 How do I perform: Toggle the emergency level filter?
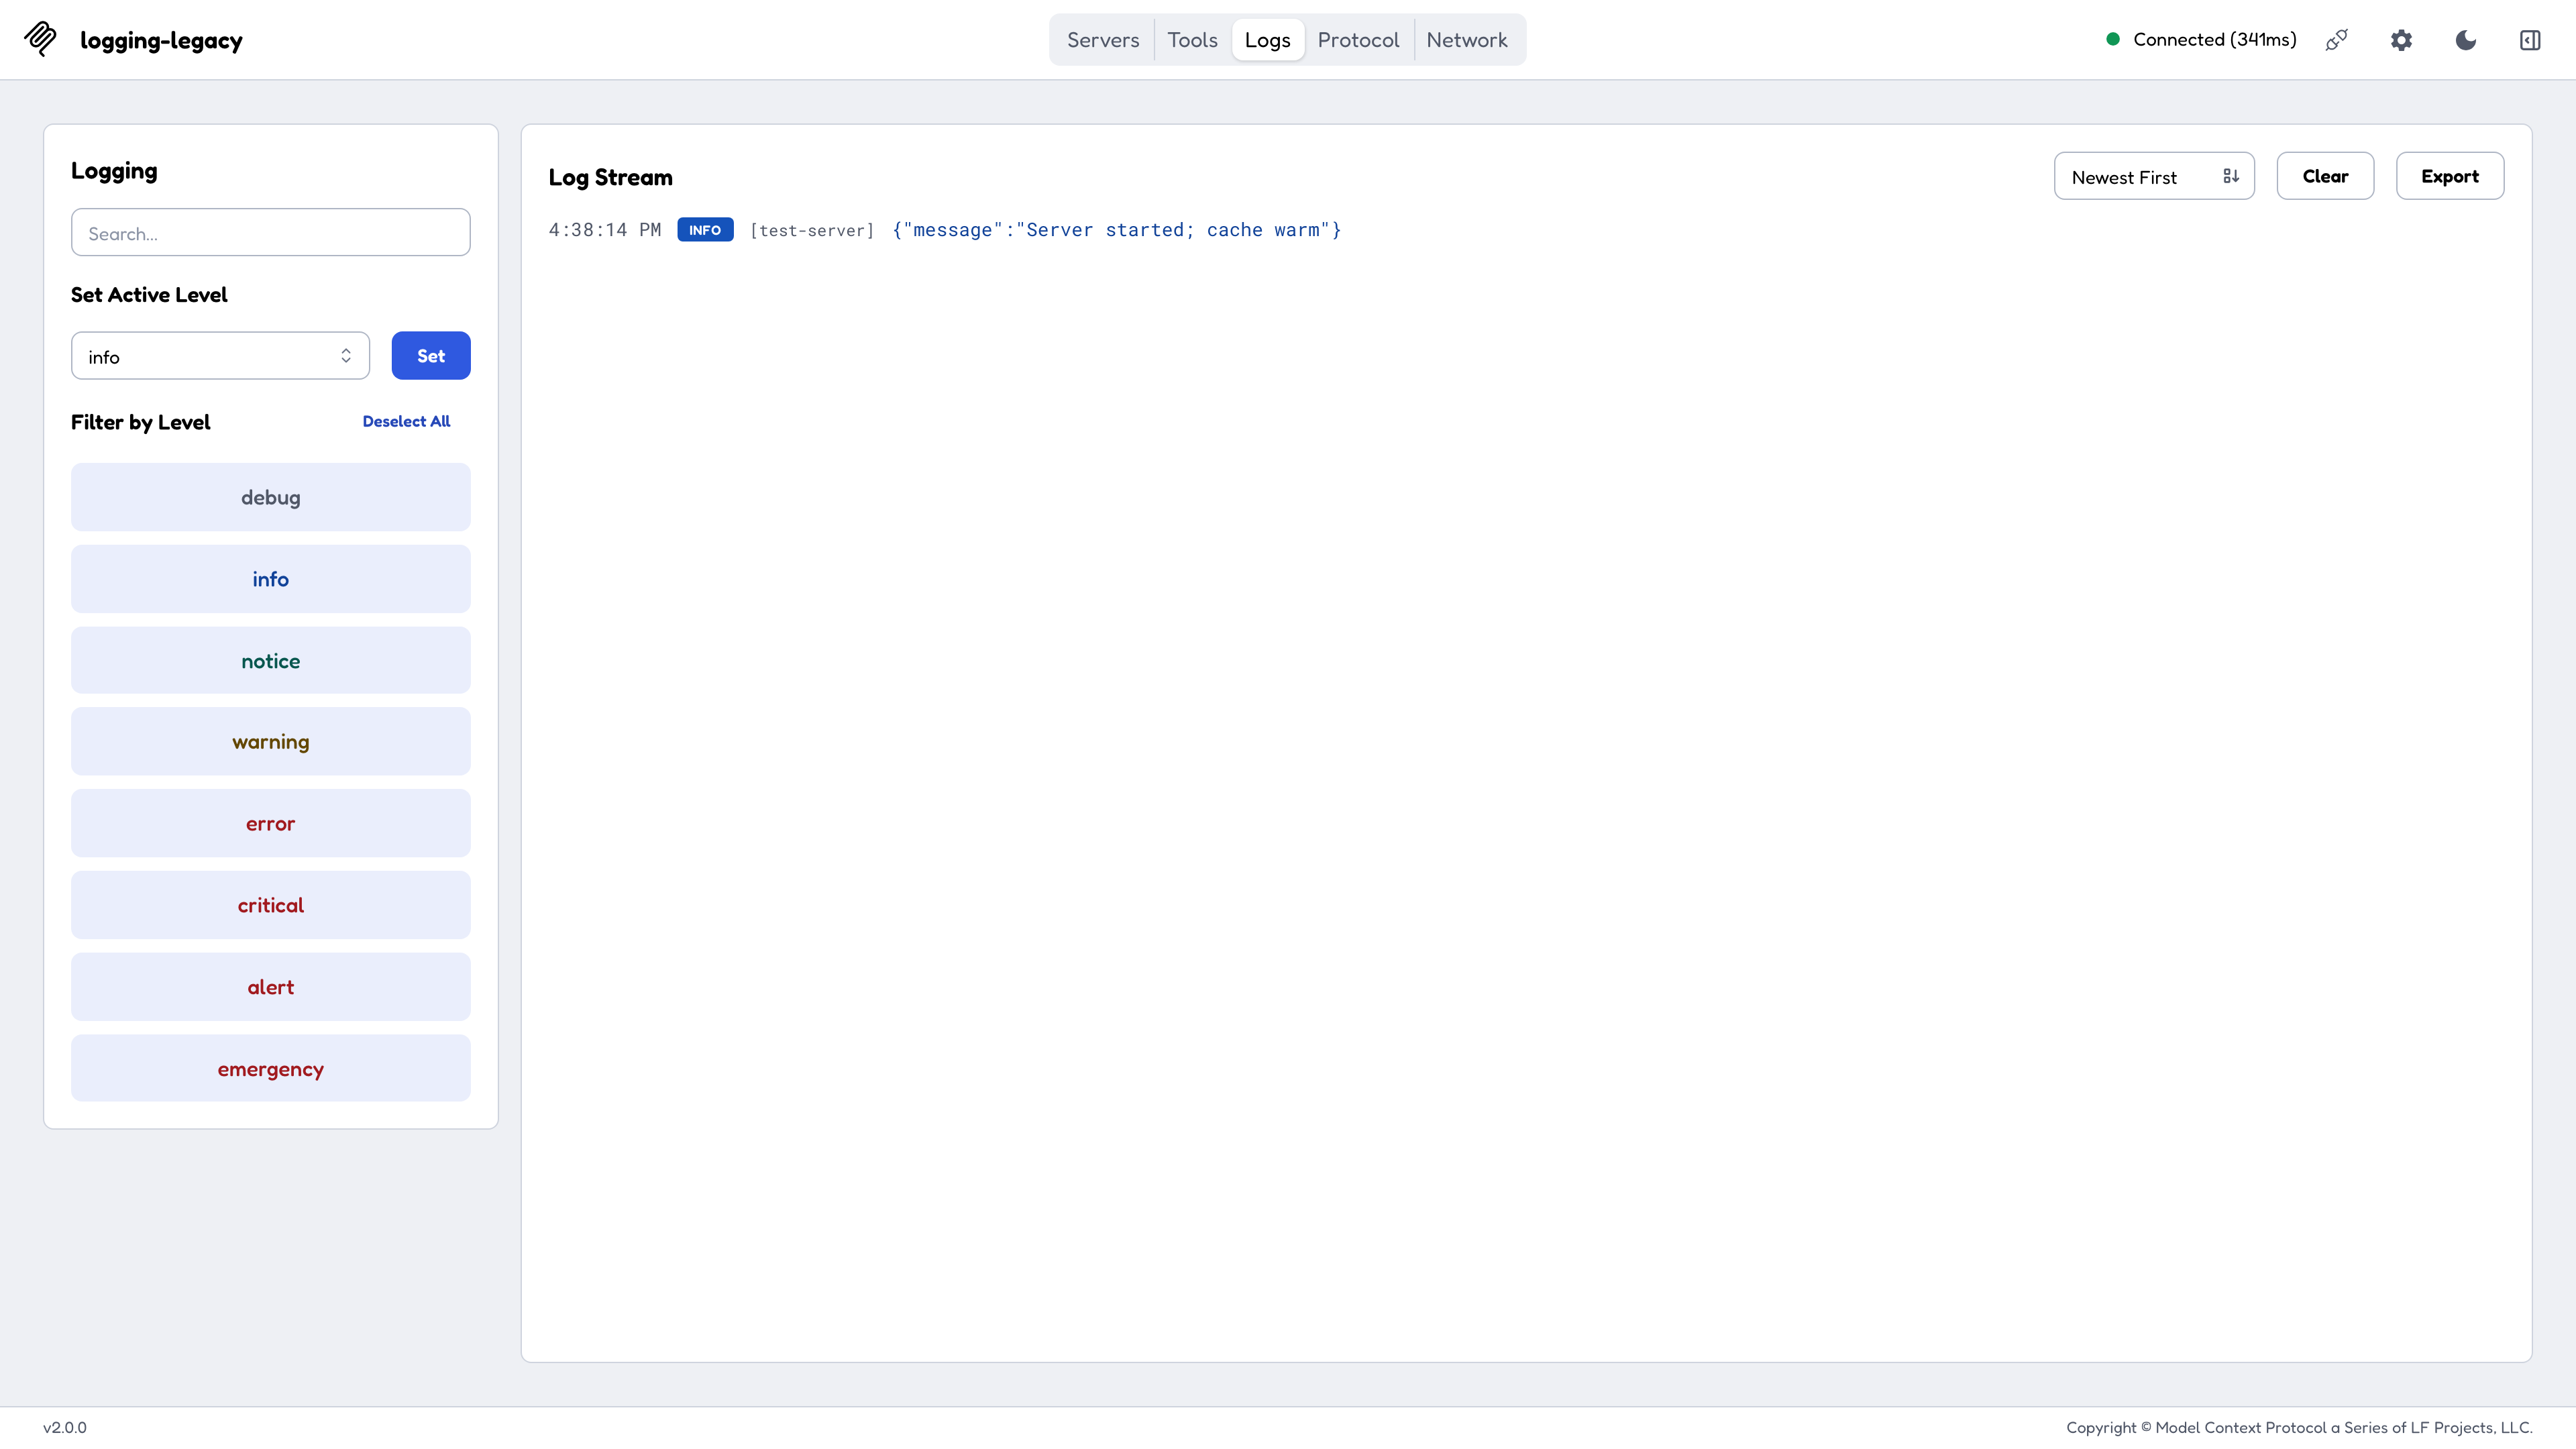271,1069
